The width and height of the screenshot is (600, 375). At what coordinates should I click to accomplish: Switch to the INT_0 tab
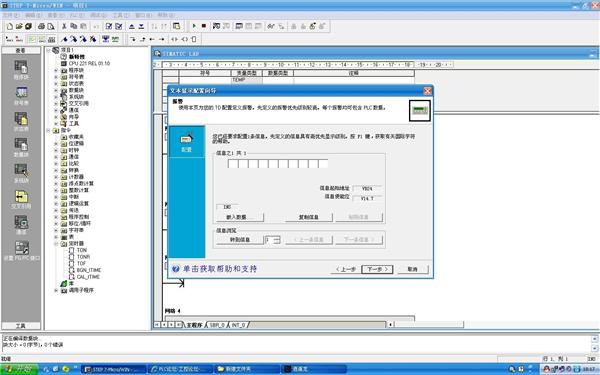(238, 325)
